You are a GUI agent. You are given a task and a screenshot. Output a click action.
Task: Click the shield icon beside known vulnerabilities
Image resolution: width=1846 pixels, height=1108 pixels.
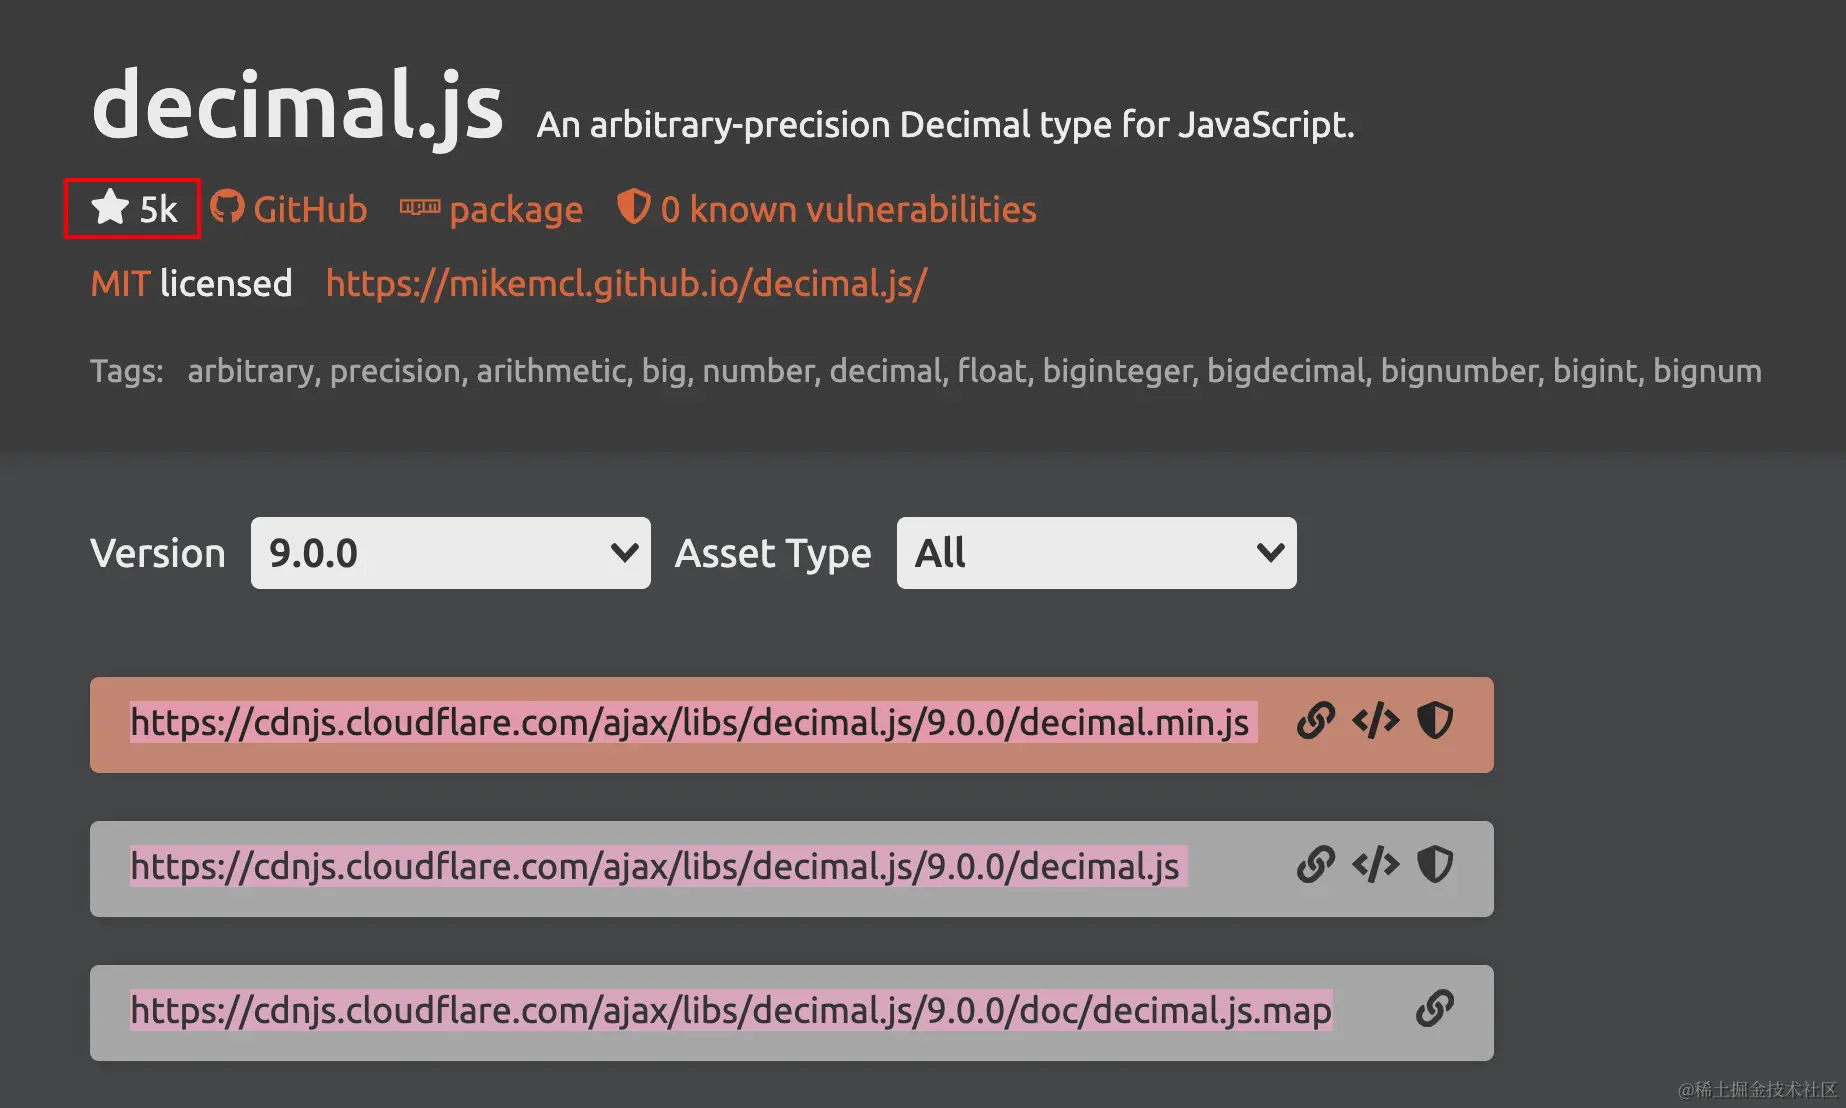coord(633,207)
